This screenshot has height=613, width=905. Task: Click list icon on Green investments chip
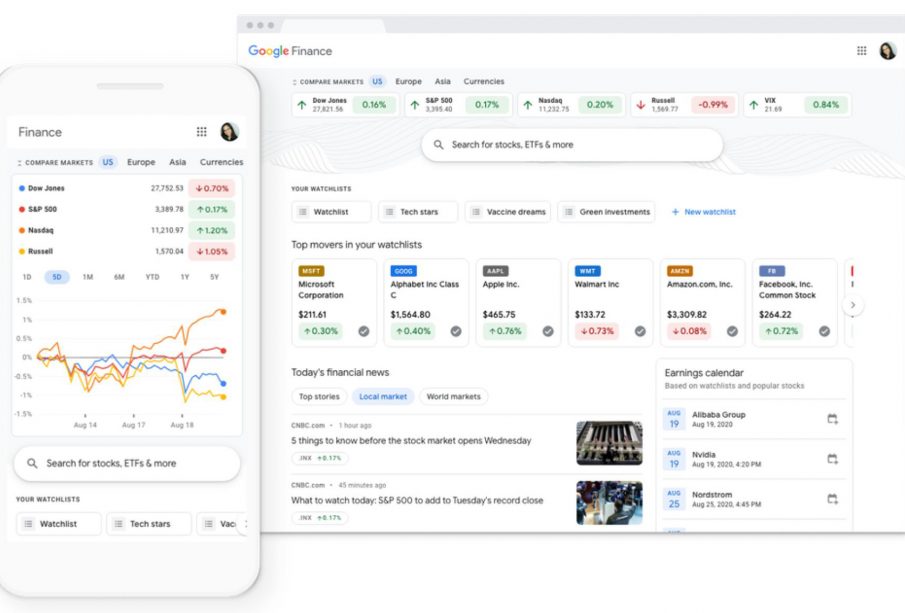click(x=569, y=212)
